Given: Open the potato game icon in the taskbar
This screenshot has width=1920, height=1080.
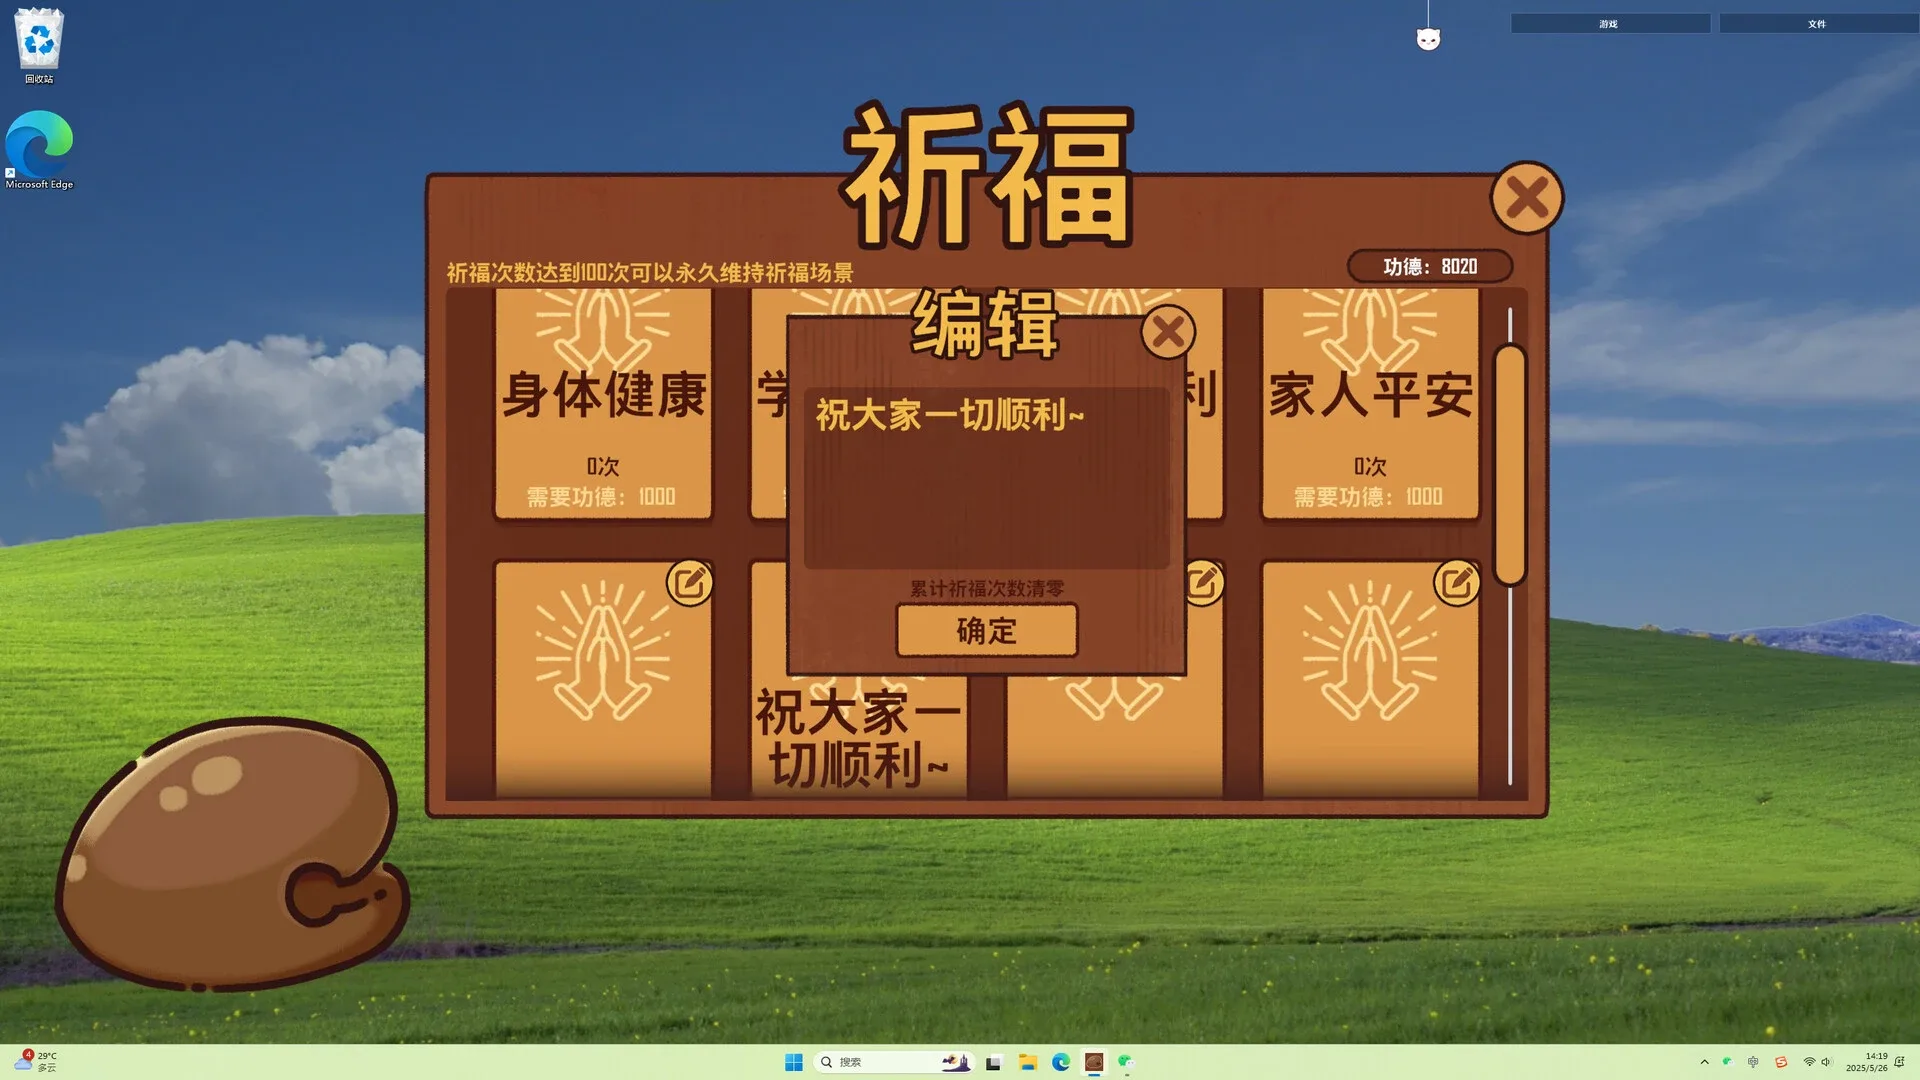Looking at the screenshot, I should pos(1094,1062).
